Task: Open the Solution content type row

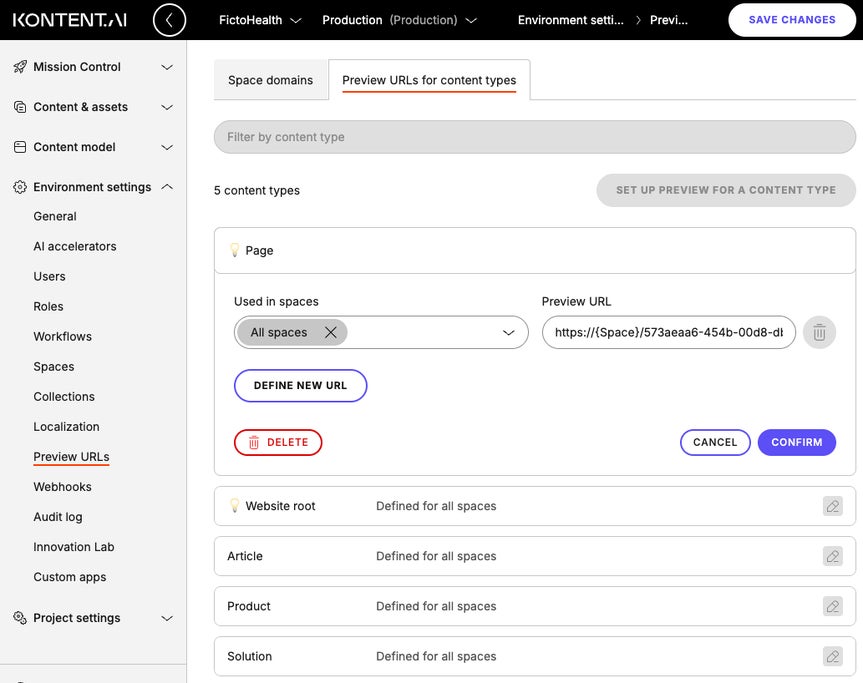Action: click(x=534, y=656)
